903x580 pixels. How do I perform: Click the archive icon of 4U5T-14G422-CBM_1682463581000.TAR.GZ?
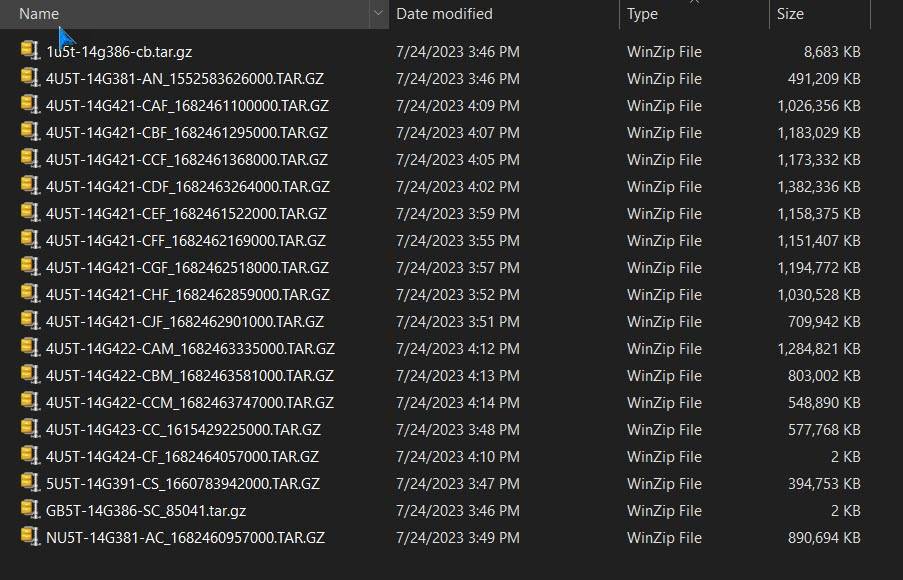click(x=30, y=374)
